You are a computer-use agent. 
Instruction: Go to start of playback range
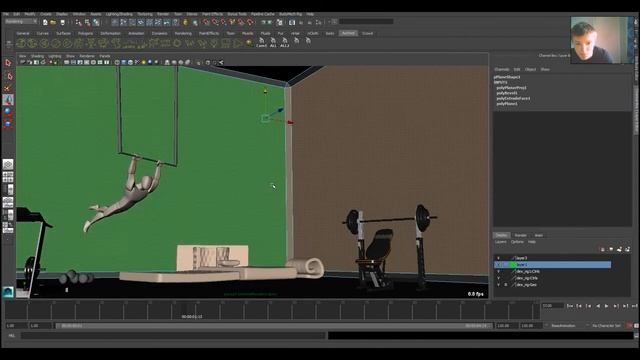pyautogui.click(x=570, y=306)
